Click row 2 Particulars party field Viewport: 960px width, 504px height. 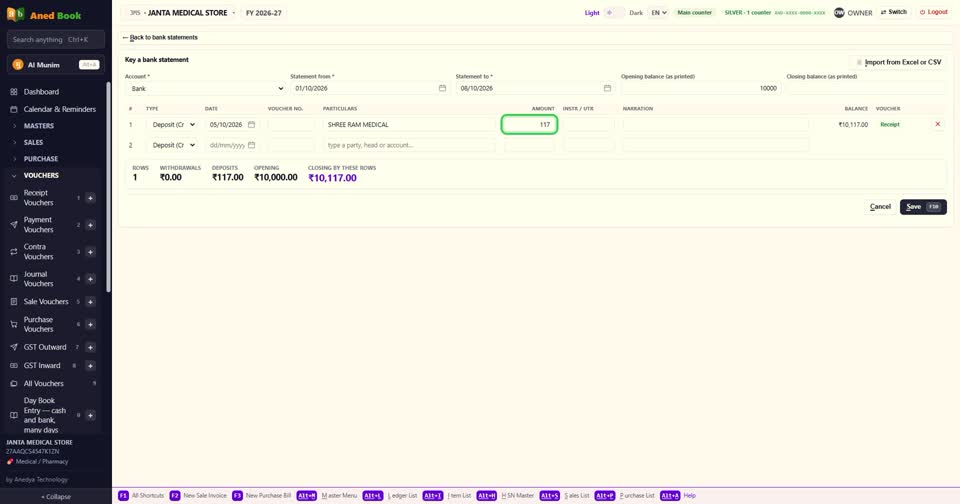click(x=409, y=145)
